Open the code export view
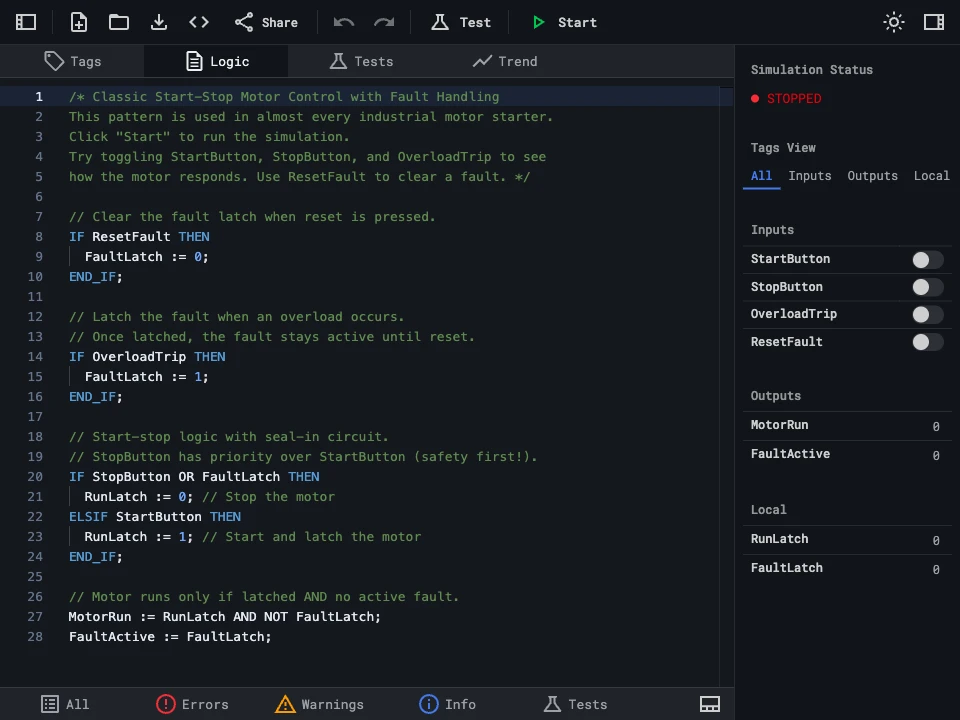This screenshot has height=720, width=960. coord(198,21)
